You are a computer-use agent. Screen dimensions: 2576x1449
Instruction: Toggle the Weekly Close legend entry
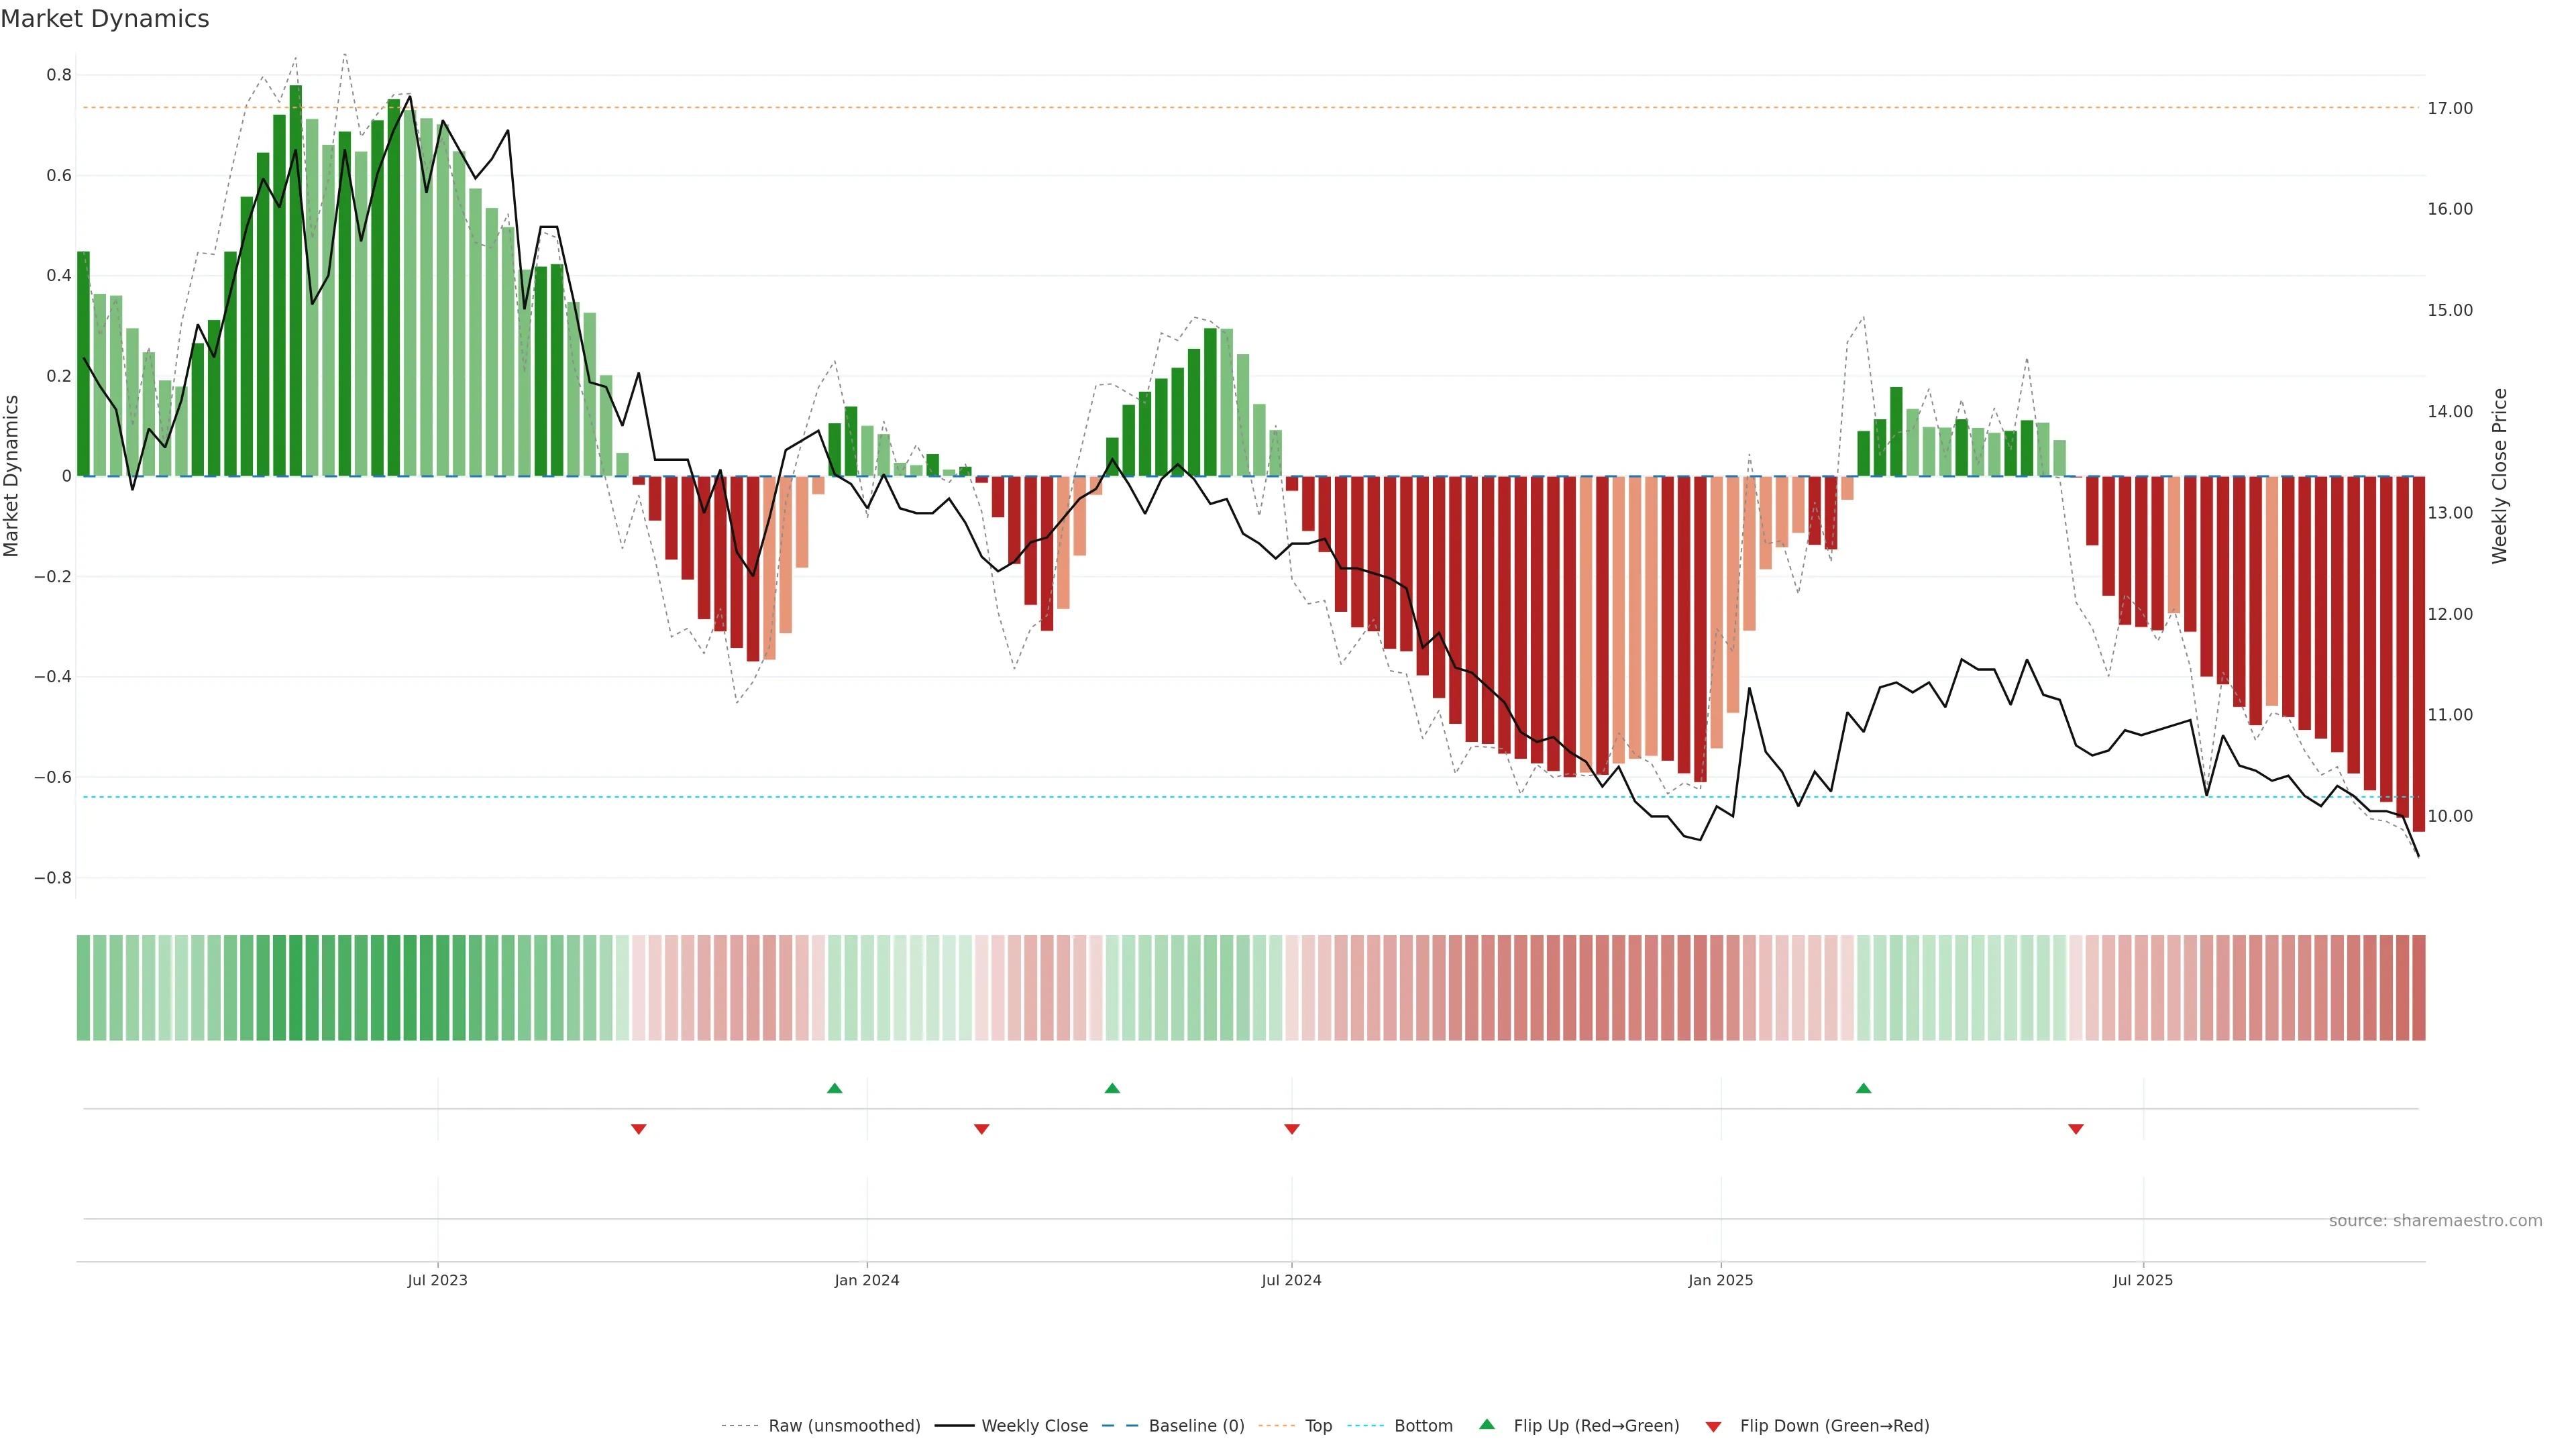tap(1034, 1426)
